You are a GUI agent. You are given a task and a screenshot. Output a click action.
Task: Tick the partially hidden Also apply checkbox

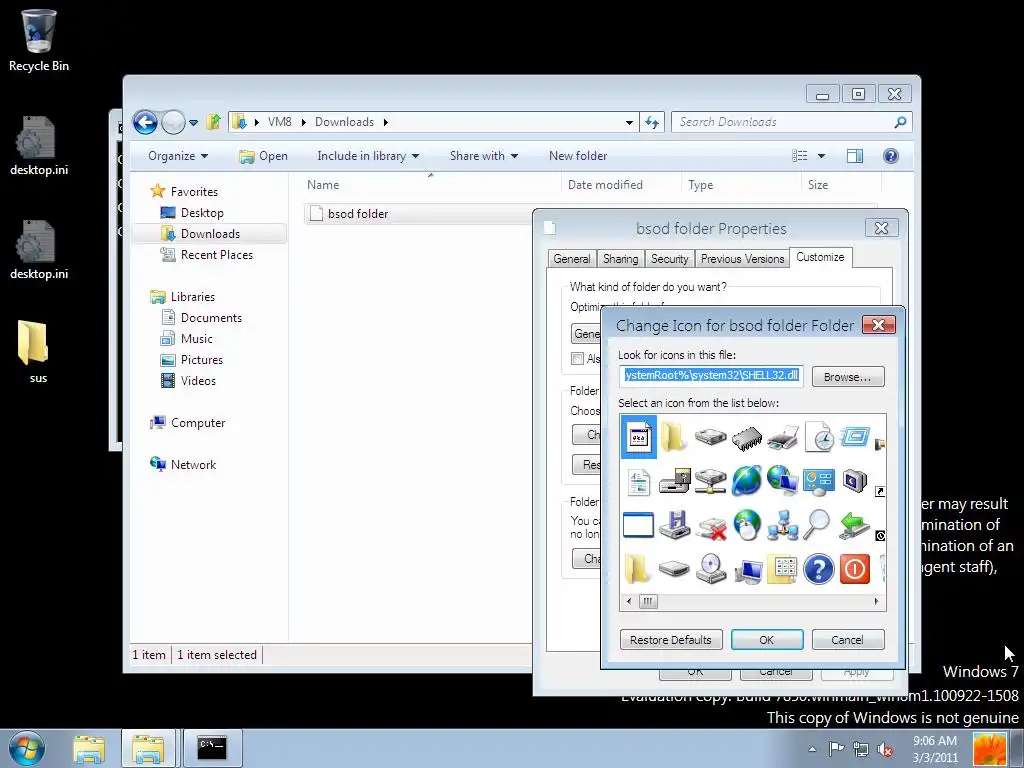tap(577, 359)
